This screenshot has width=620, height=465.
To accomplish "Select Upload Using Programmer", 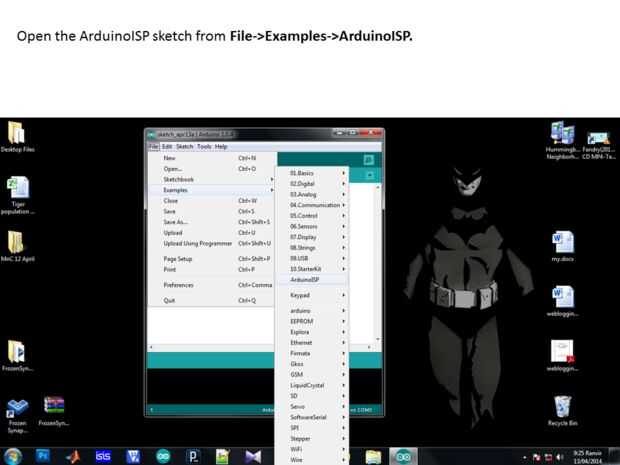I will (211, 243).
